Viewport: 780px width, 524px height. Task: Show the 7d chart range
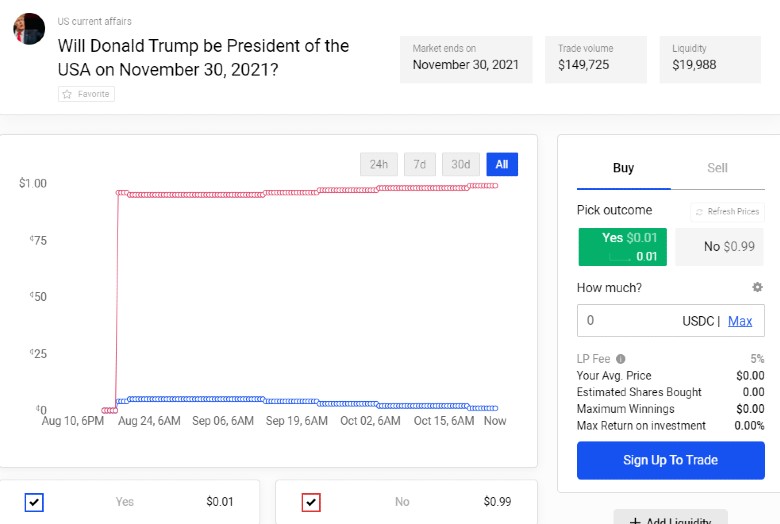(420, 164)
